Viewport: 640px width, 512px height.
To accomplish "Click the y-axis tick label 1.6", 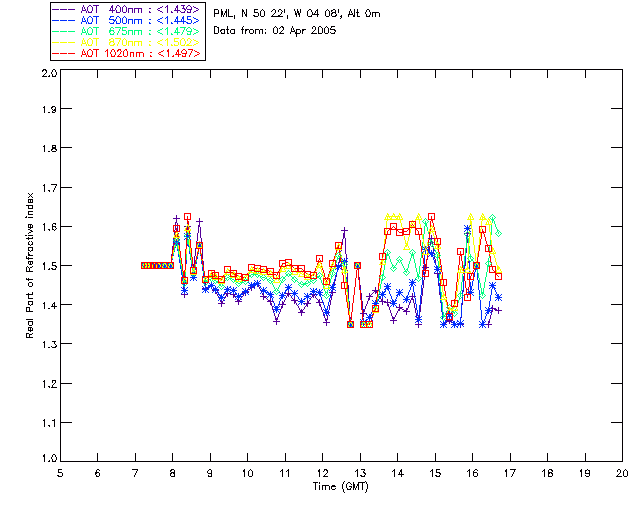I will (x=49, y=227).
